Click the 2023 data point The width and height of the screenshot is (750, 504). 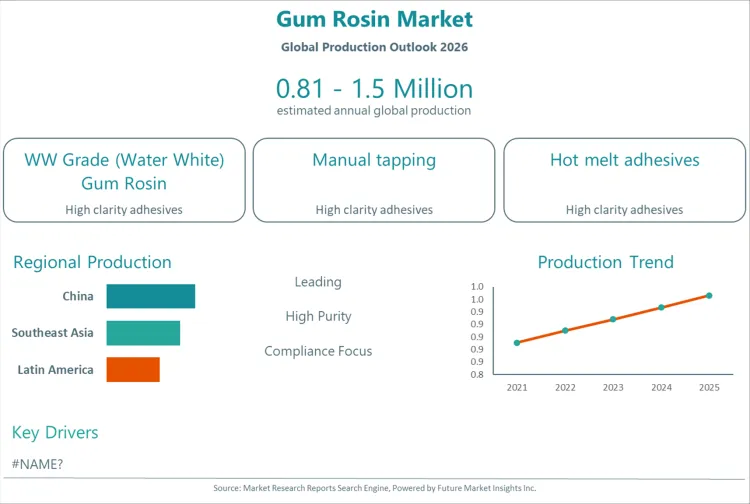613,319
